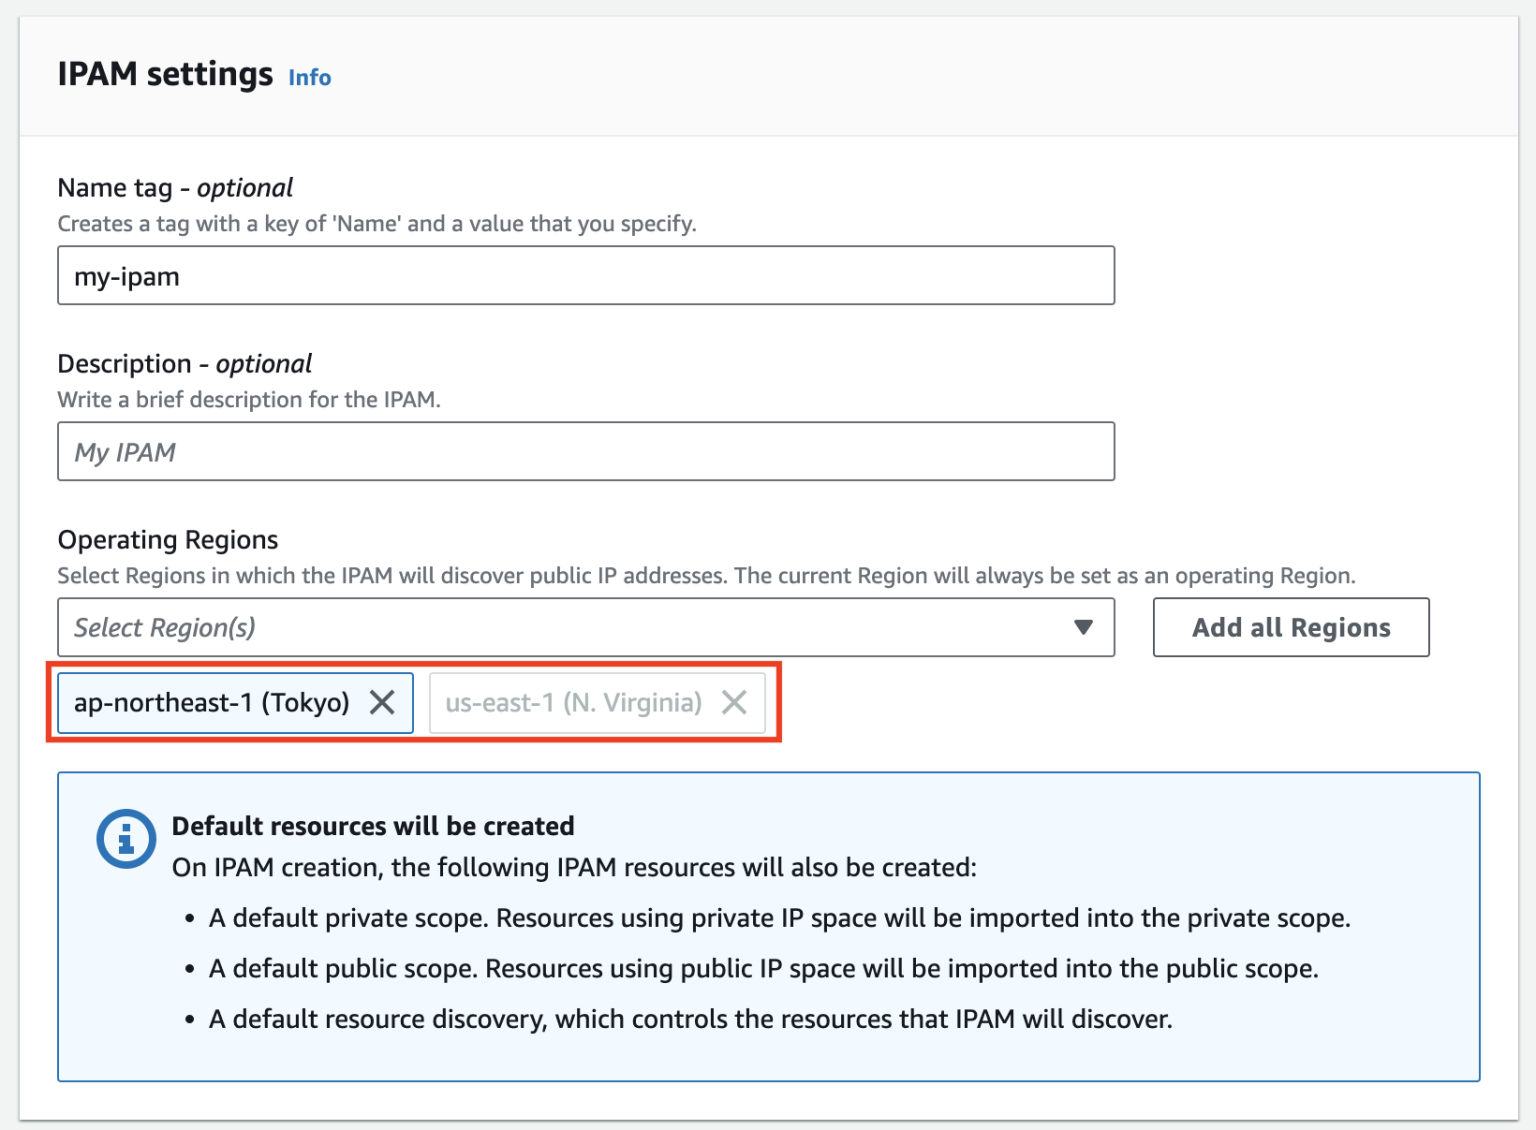Click the highlighted region tags area
Image resolution: width=1536 pixels, height=1130 pixels.
[x=413, y=703]
